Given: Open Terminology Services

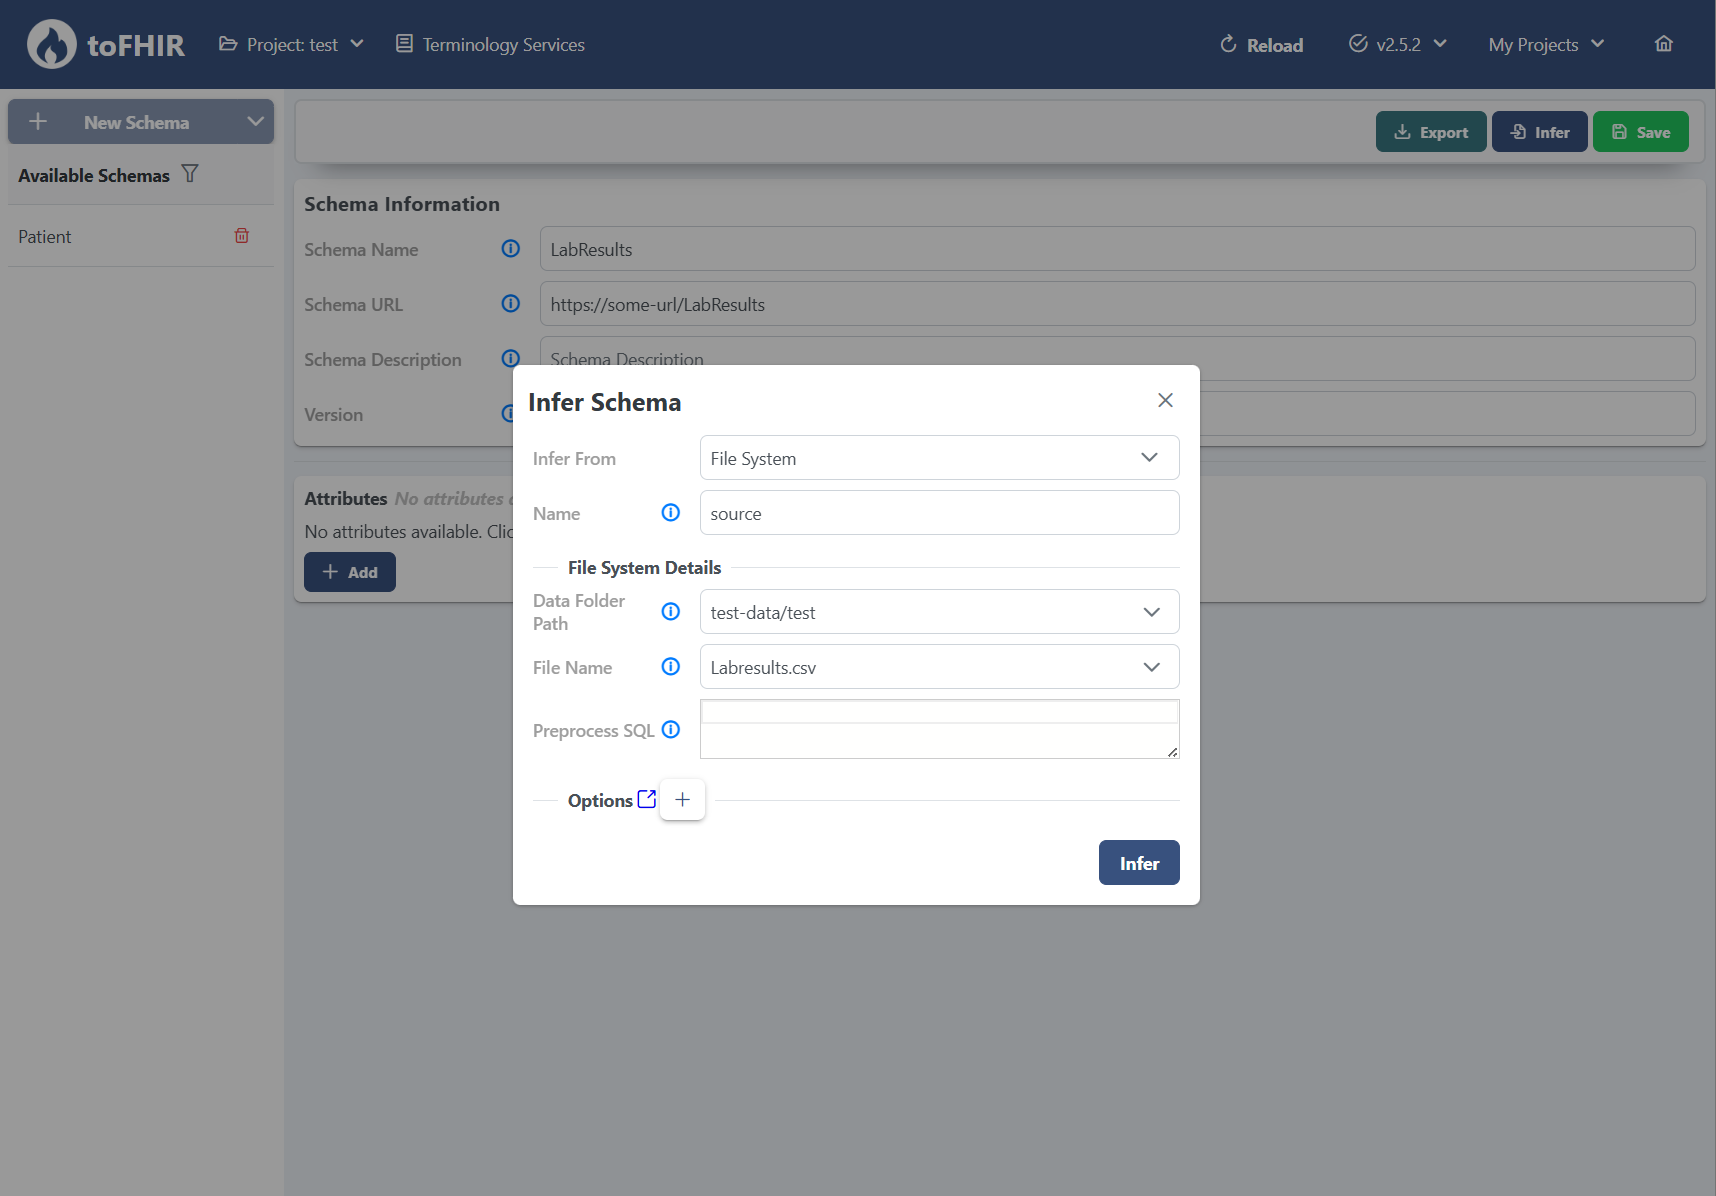Looking at the screenshot, I should click(x=490, y=44).
